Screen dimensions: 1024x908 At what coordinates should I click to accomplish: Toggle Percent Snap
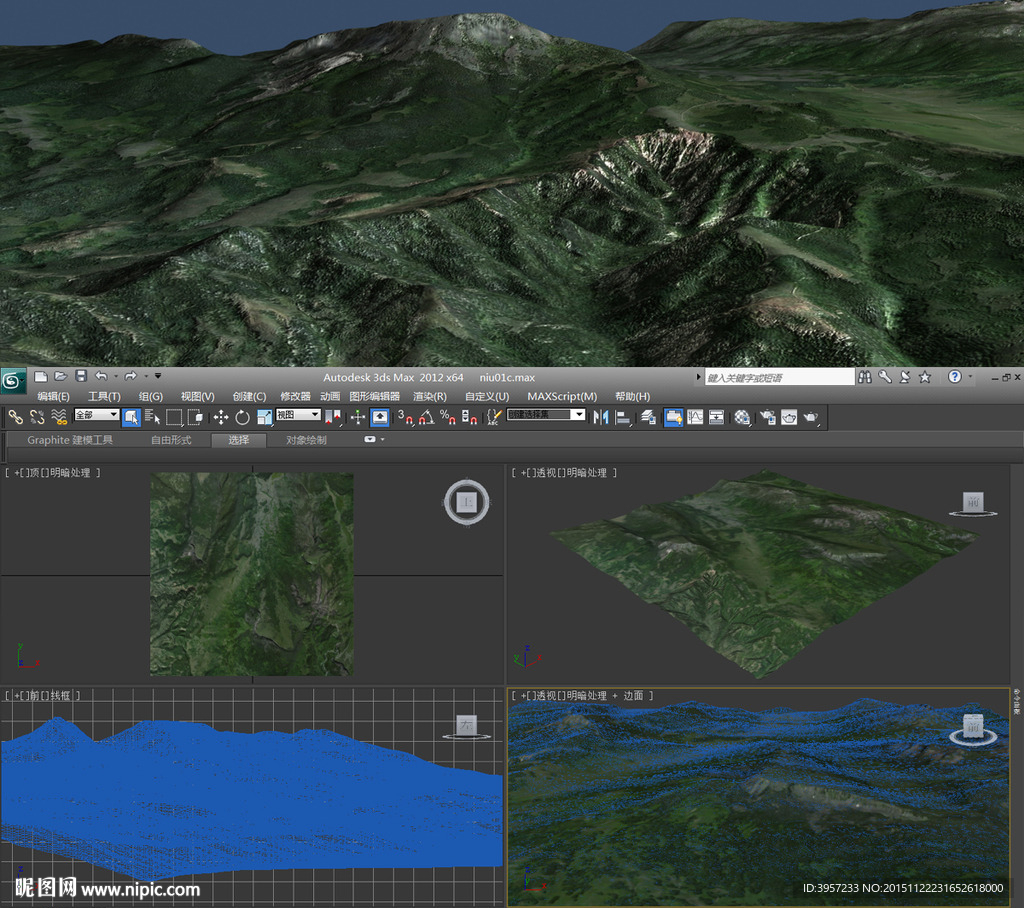[448, 417]
